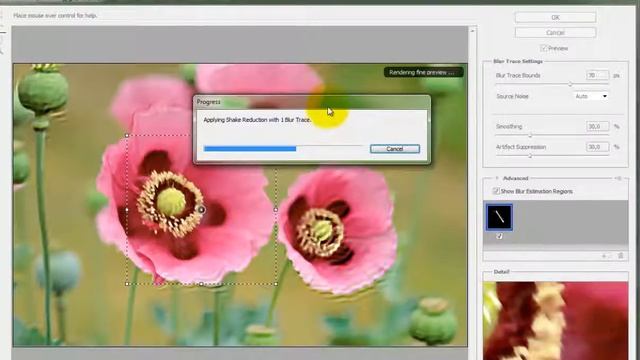The height and width of the screenshot is (360, 640).
Task: Click the Progress dialog title bar
Action: click(312, 102)
